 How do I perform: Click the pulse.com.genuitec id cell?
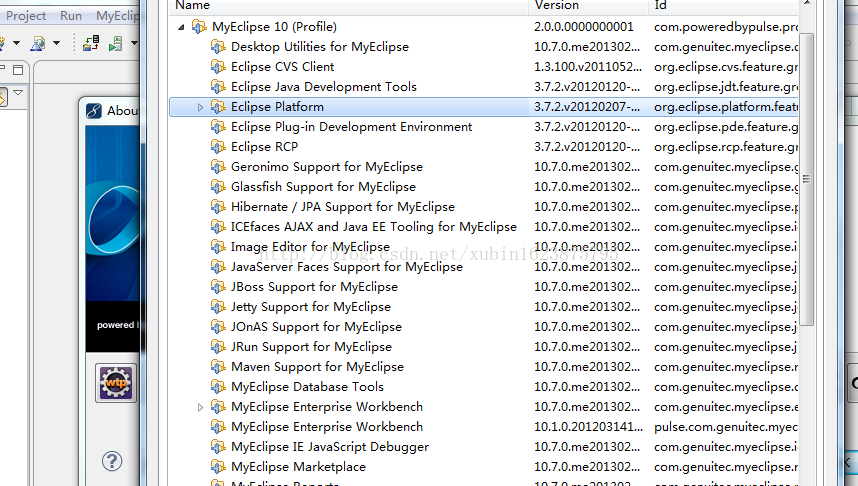point(726,427)
